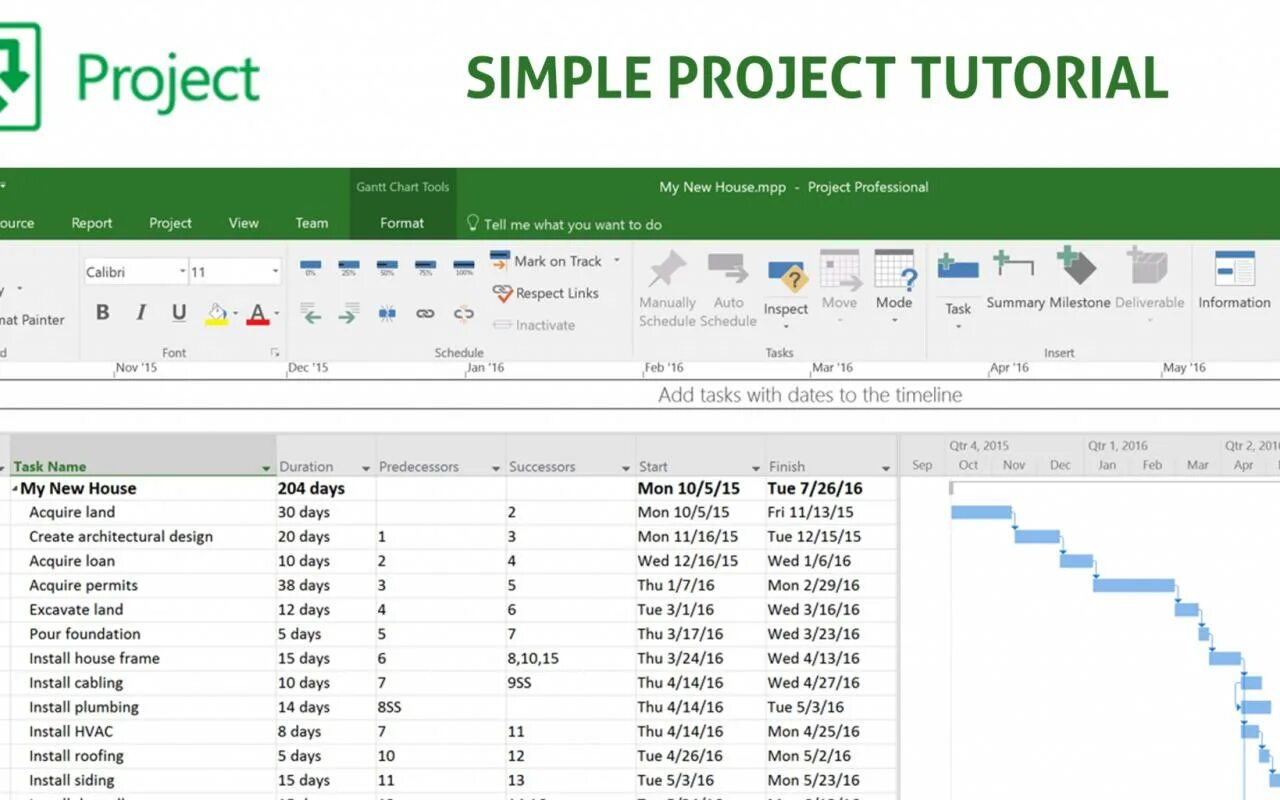Click Tell me what you want to do
1280x800 pixels.
point(564,224)
